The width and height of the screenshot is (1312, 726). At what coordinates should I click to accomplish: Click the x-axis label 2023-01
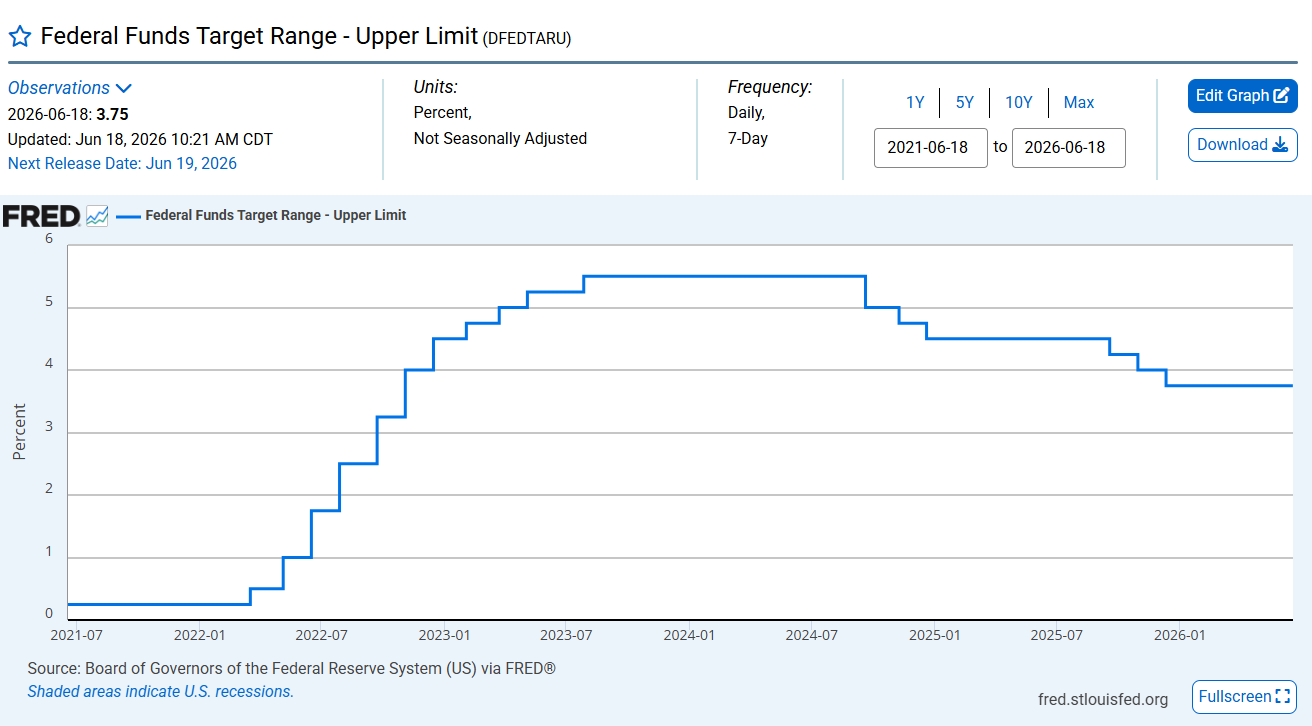444,635
